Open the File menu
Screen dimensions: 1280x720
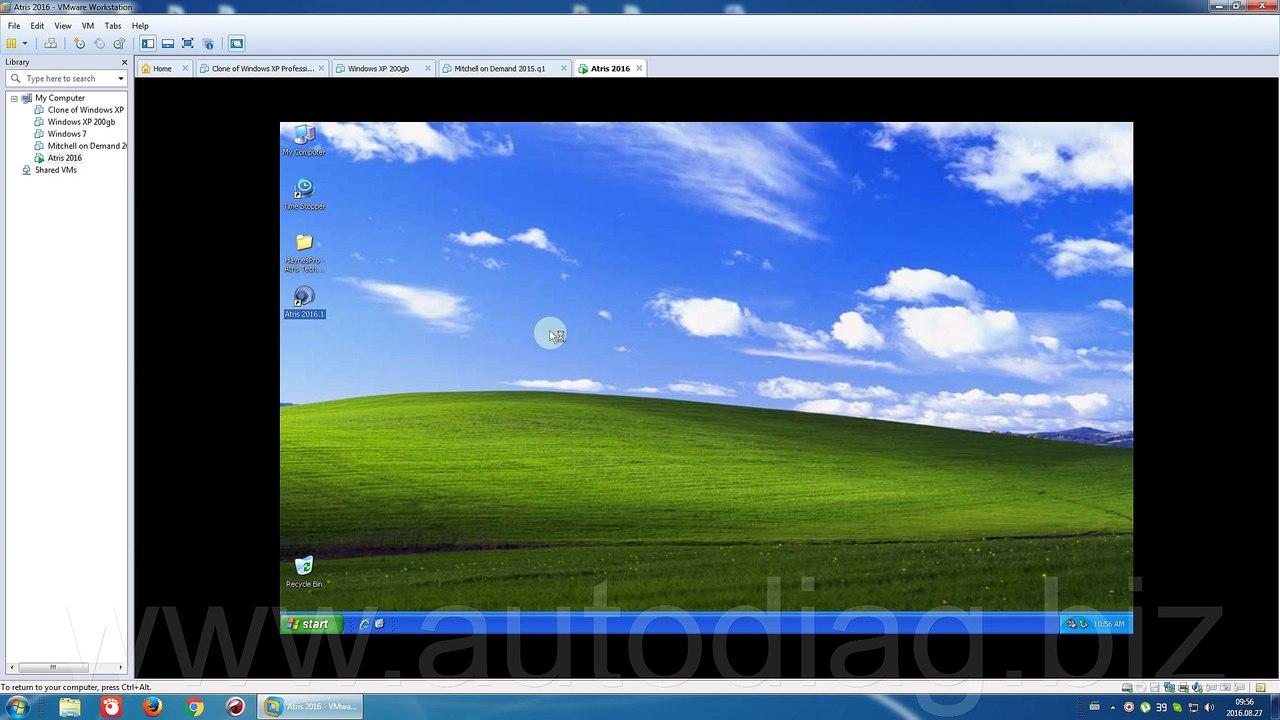coord(14,26)
